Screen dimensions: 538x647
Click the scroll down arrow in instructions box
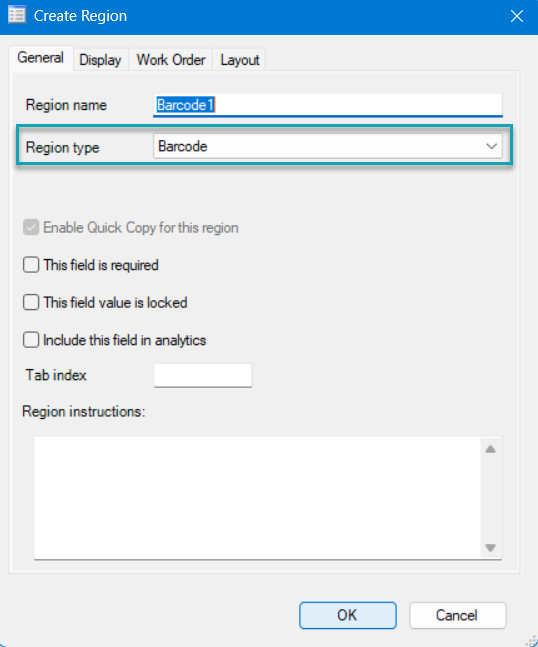pos(490,548)
